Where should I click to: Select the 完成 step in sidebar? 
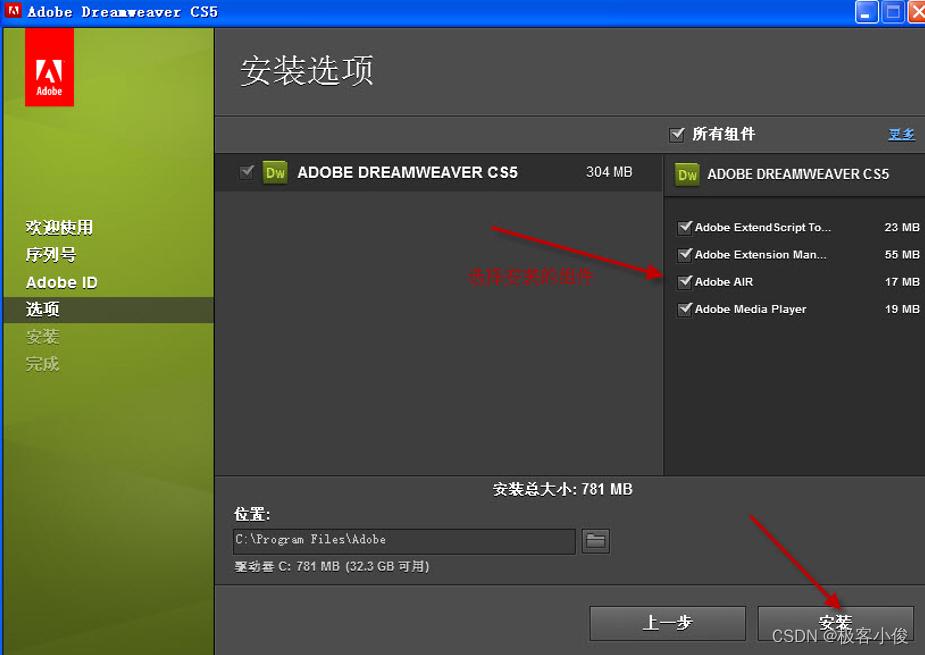[42, 364]
